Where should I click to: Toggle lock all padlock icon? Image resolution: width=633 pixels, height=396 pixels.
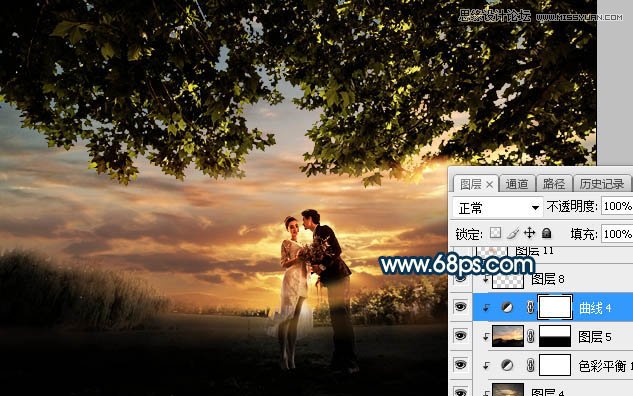pos(546,233)
